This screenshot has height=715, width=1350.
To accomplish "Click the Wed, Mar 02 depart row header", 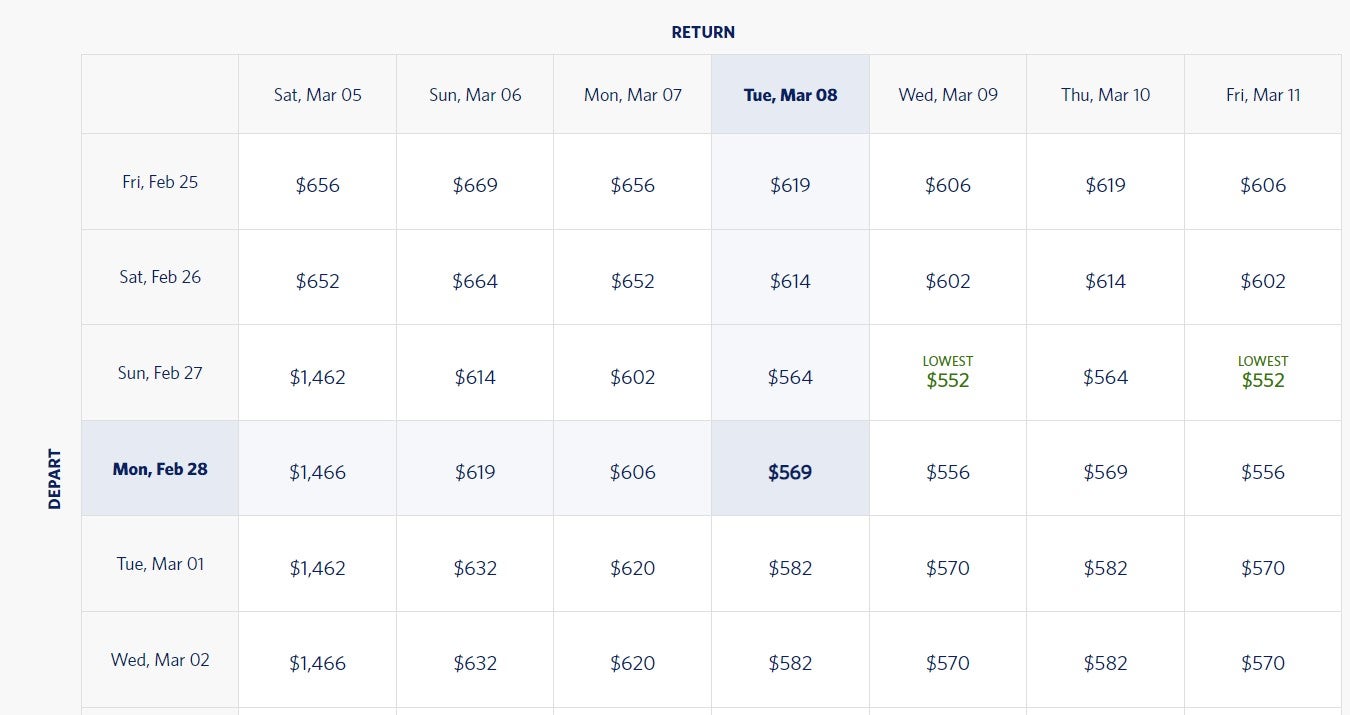I will 160,659.
